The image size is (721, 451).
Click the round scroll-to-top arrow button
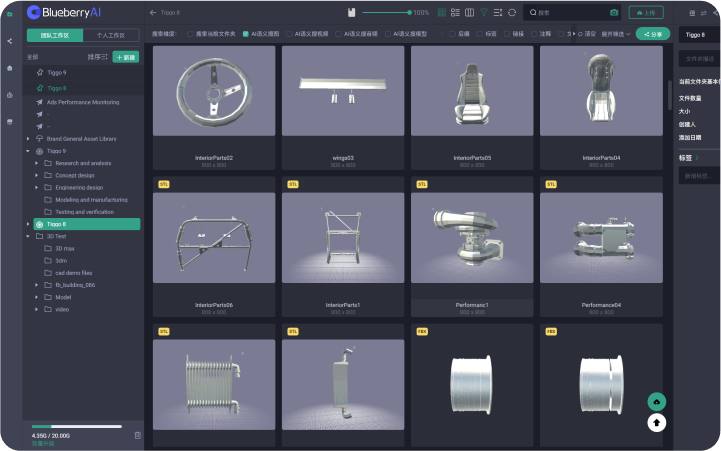656,422
